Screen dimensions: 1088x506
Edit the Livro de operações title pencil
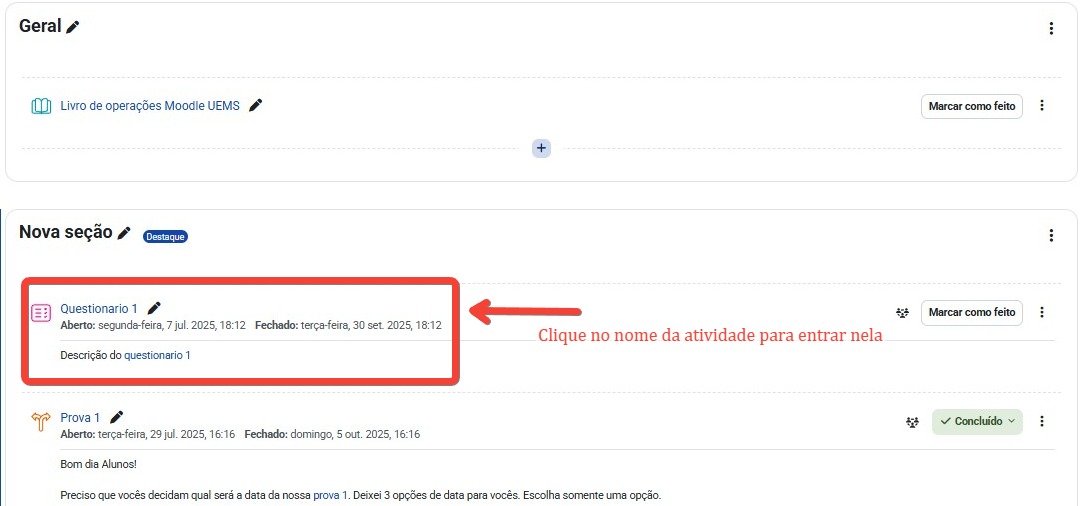click(x=255, y=106)
